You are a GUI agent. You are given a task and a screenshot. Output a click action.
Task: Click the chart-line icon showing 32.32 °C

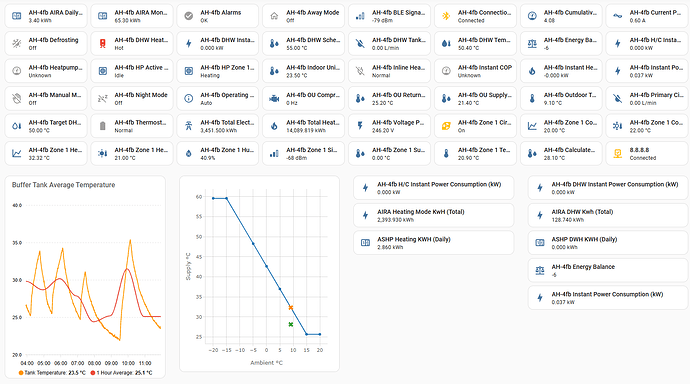point(17,153)
